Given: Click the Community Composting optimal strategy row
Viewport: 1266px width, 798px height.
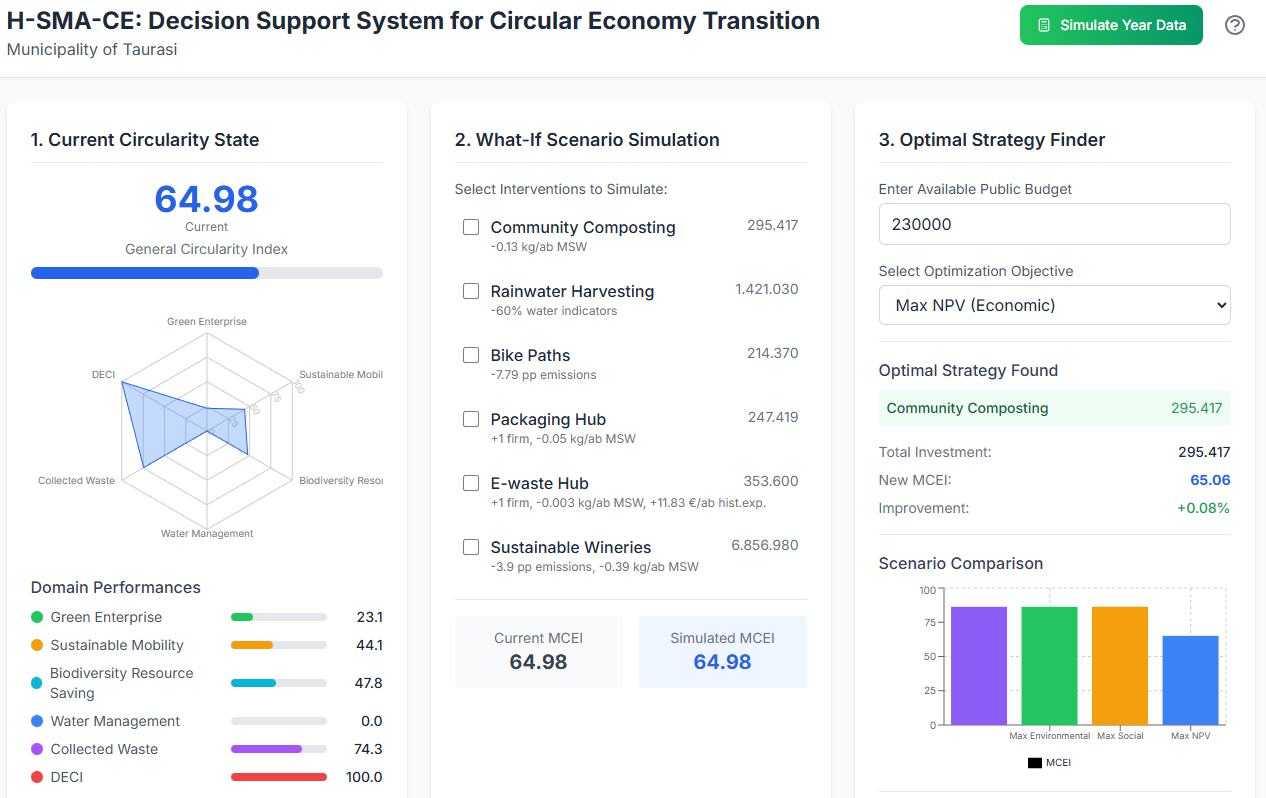Looking at the screenshot, I should [1054, 408].
